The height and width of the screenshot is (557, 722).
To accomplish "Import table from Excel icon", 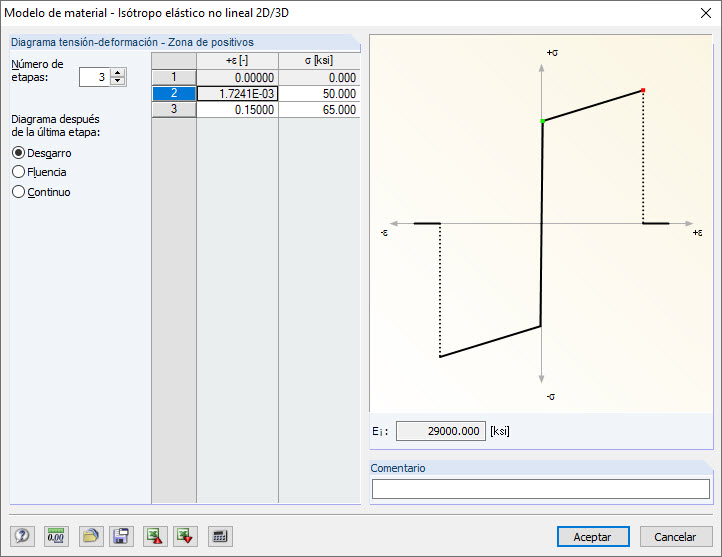I will [186, 536].
